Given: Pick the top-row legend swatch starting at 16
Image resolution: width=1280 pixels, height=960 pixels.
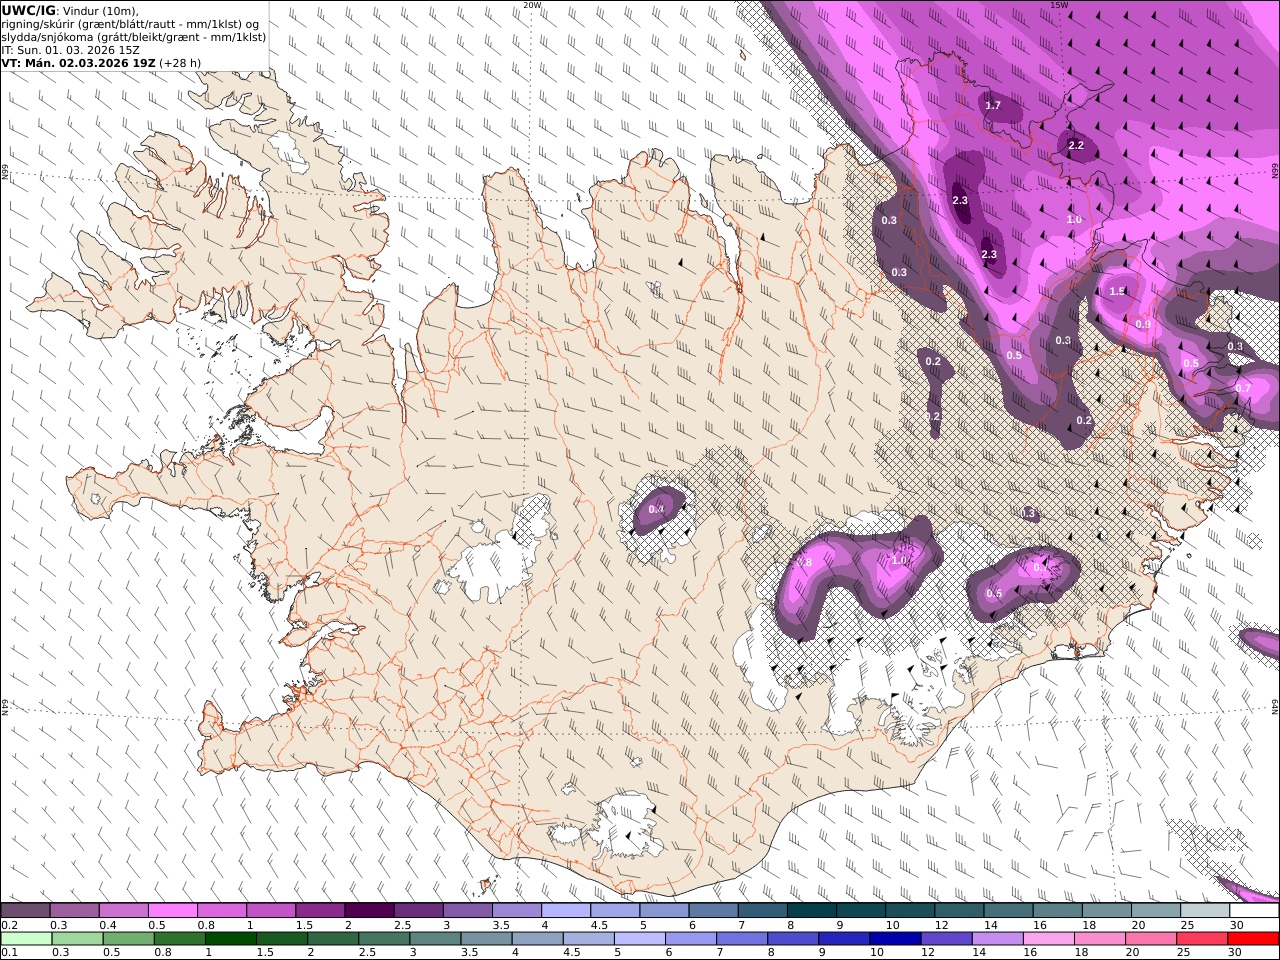Looking at the screenshot, I should [1056, 911].
